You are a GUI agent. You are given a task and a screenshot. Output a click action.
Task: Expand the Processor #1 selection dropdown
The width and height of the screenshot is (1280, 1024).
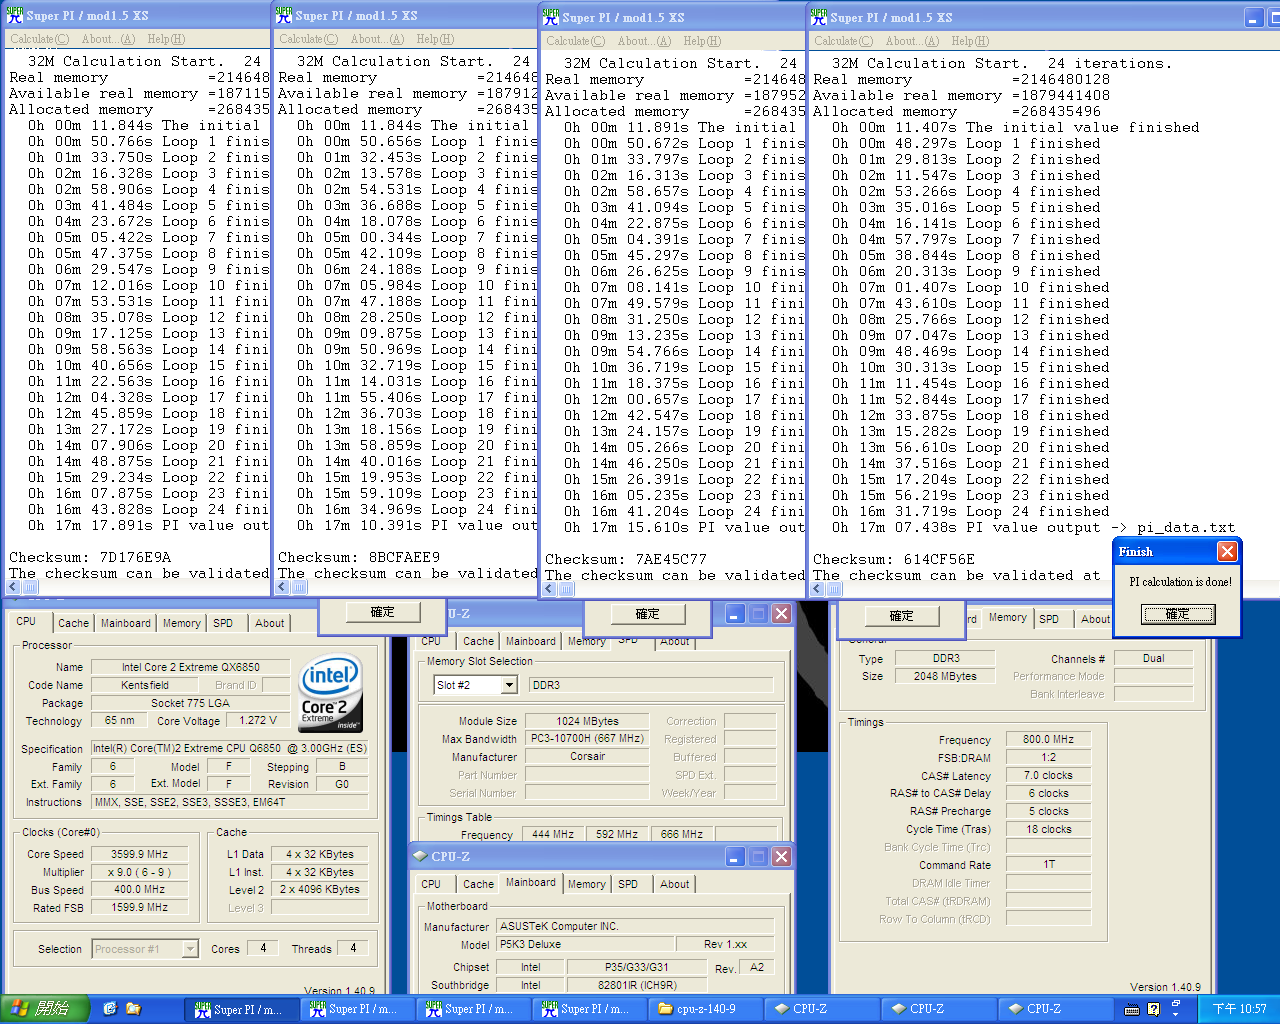click(x=191, y=949)
